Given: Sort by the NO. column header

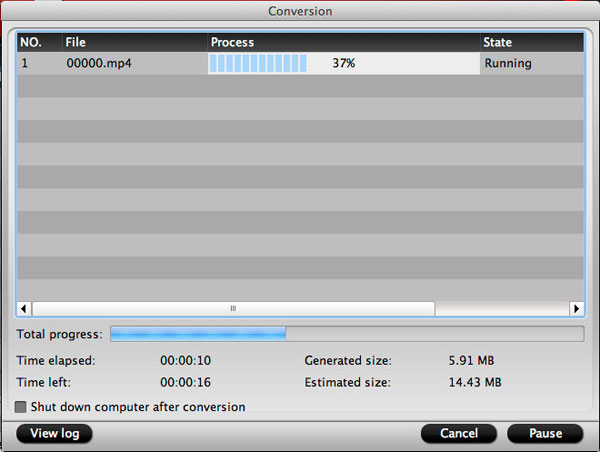Looking at the screenshot, I should pyautogui.click(x=38, y=43).
